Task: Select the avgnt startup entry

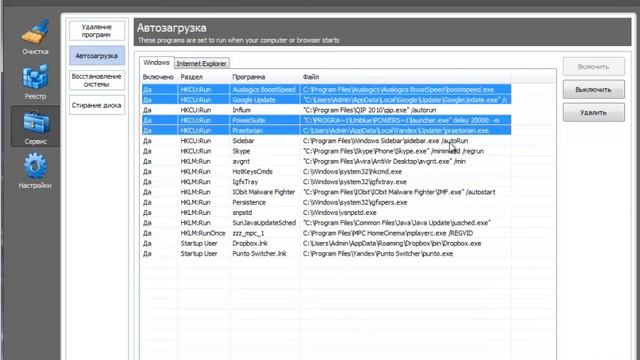Action: [x=327, y=161]
